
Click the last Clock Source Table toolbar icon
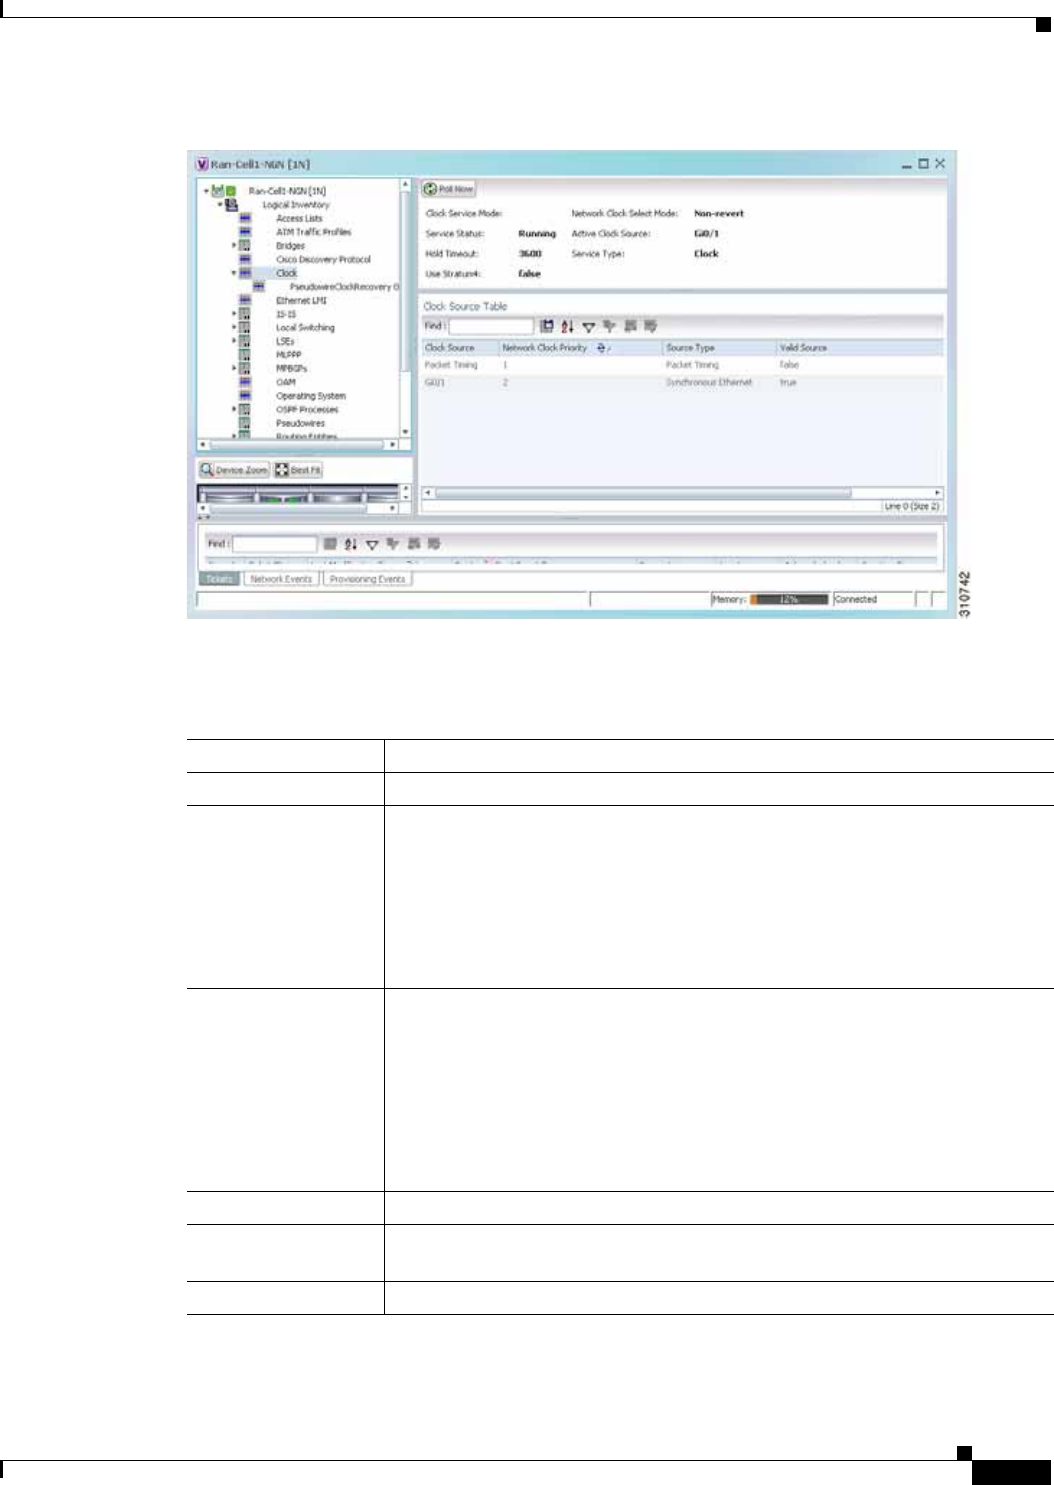pyautogui.click(x=650, y=326)
